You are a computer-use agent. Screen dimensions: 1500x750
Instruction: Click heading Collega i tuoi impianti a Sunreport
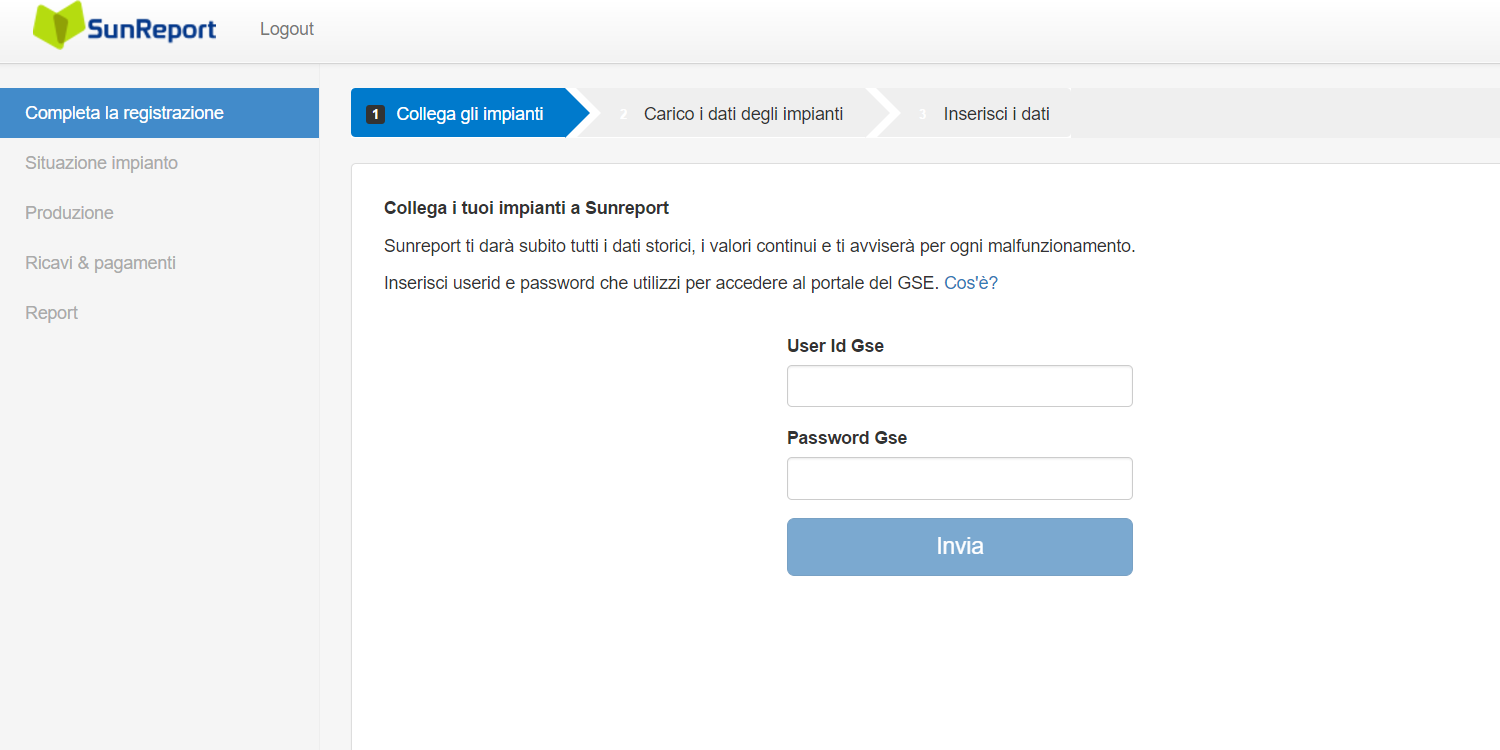coord(526,208)
